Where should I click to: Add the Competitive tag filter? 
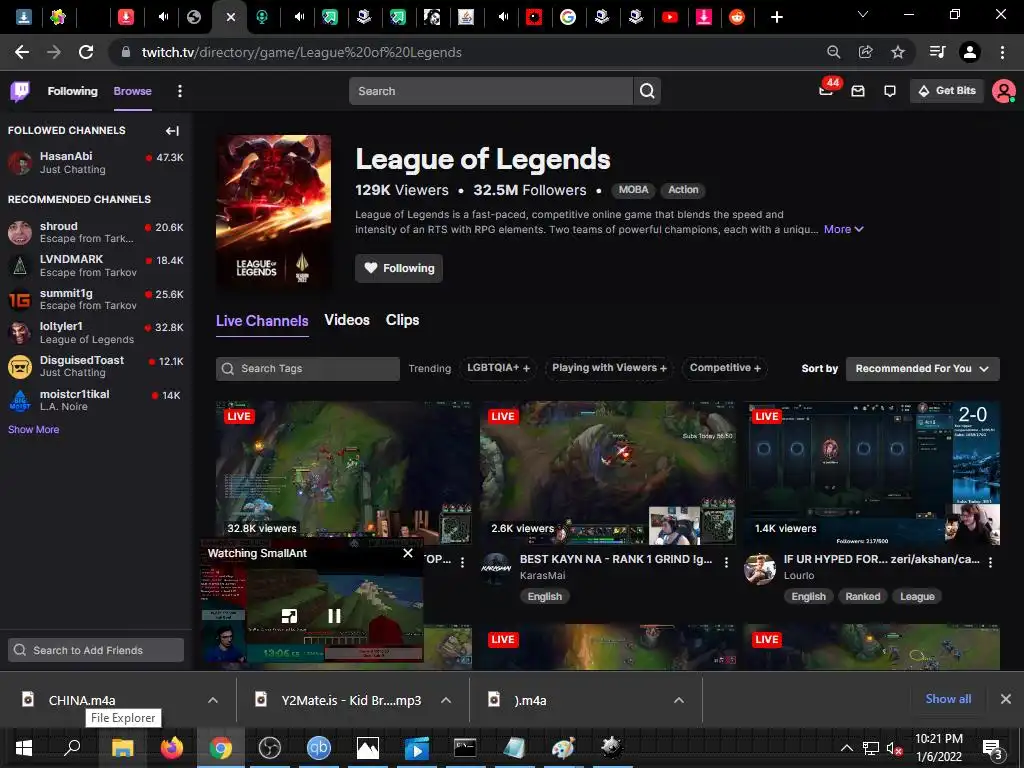click(725, 368)
